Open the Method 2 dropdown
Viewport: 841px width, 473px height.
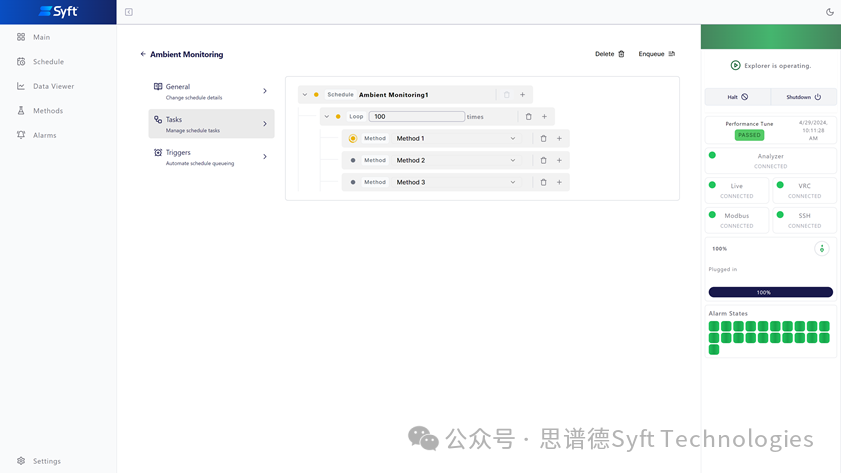[456, 160]
